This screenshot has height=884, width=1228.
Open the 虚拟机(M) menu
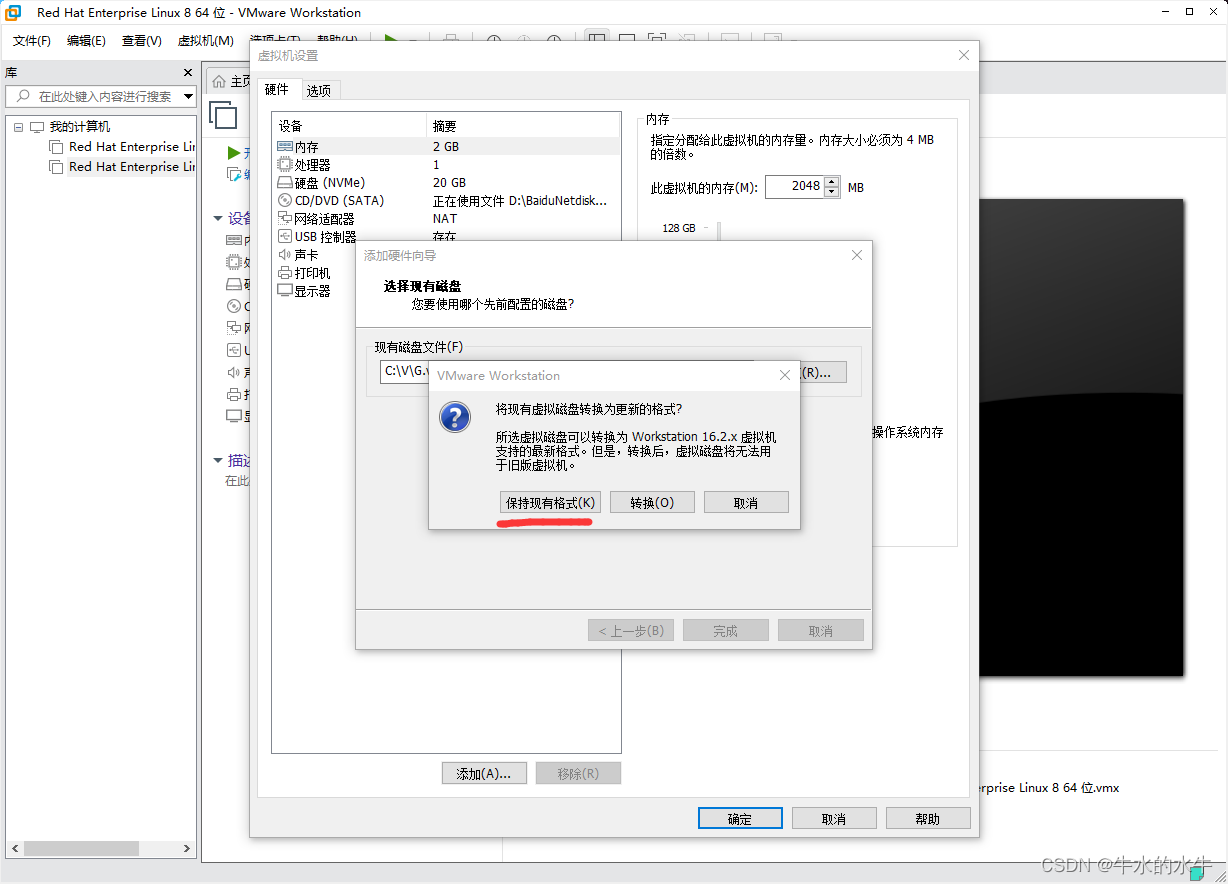[x=205, y=40]
